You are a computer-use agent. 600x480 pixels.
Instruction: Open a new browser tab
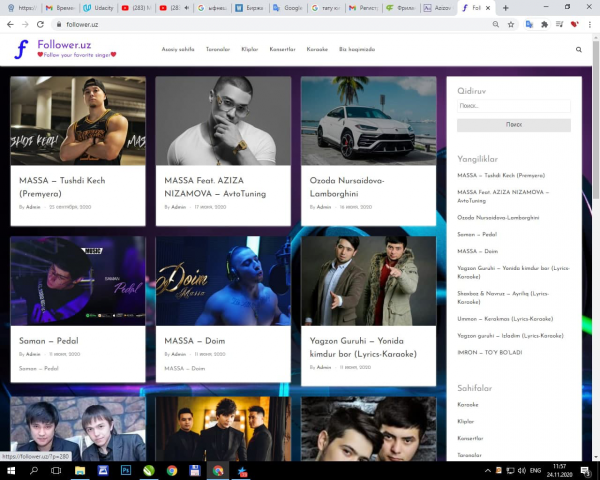(505, 8)
